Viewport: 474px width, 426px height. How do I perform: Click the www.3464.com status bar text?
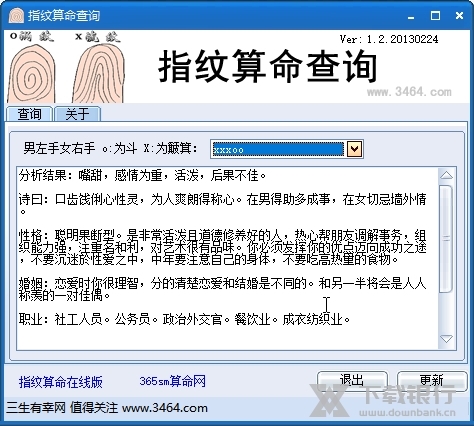[165, 408]
